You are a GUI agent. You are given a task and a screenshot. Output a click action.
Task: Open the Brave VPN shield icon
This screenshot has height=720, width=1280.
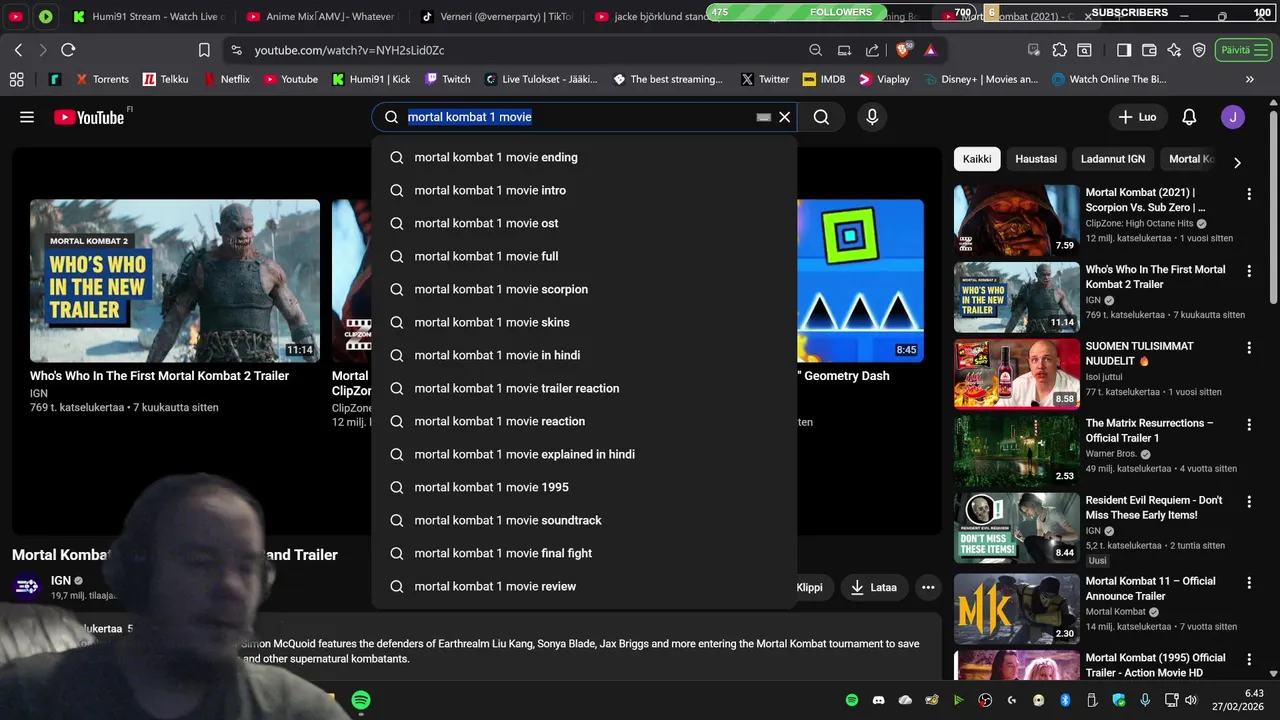(1199, 50)
